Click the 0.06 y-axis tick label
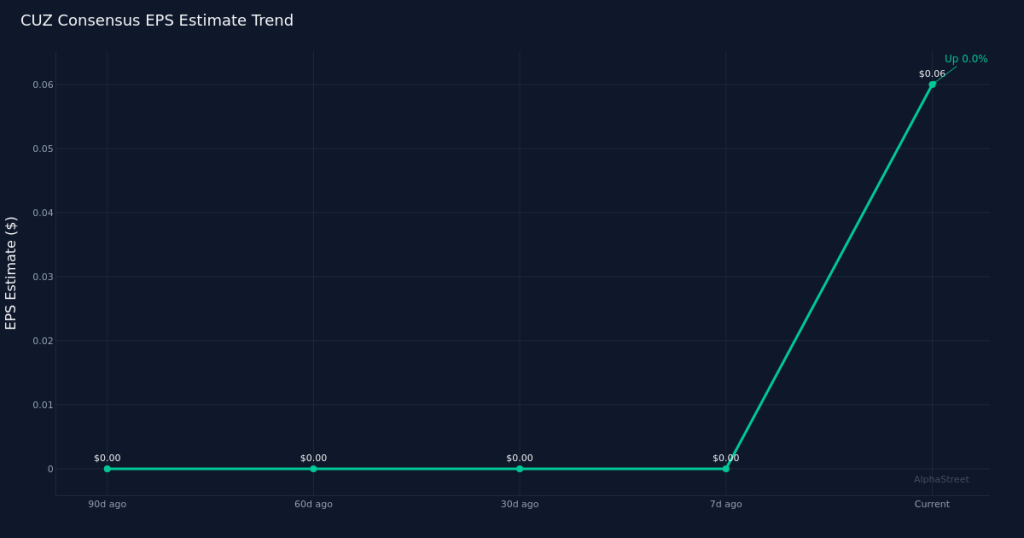Screen dimensions: 1024x538 coord(41,85)
